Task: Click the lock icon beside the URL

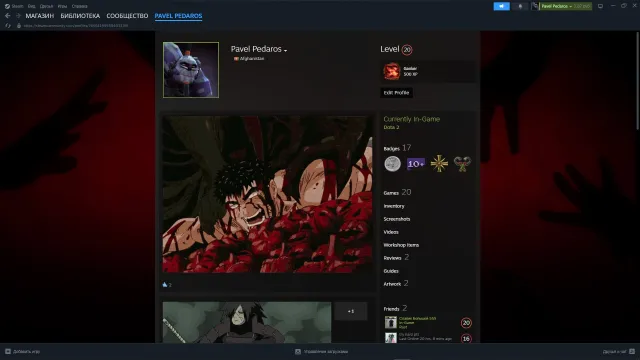Action: click(x=19, y=26)
